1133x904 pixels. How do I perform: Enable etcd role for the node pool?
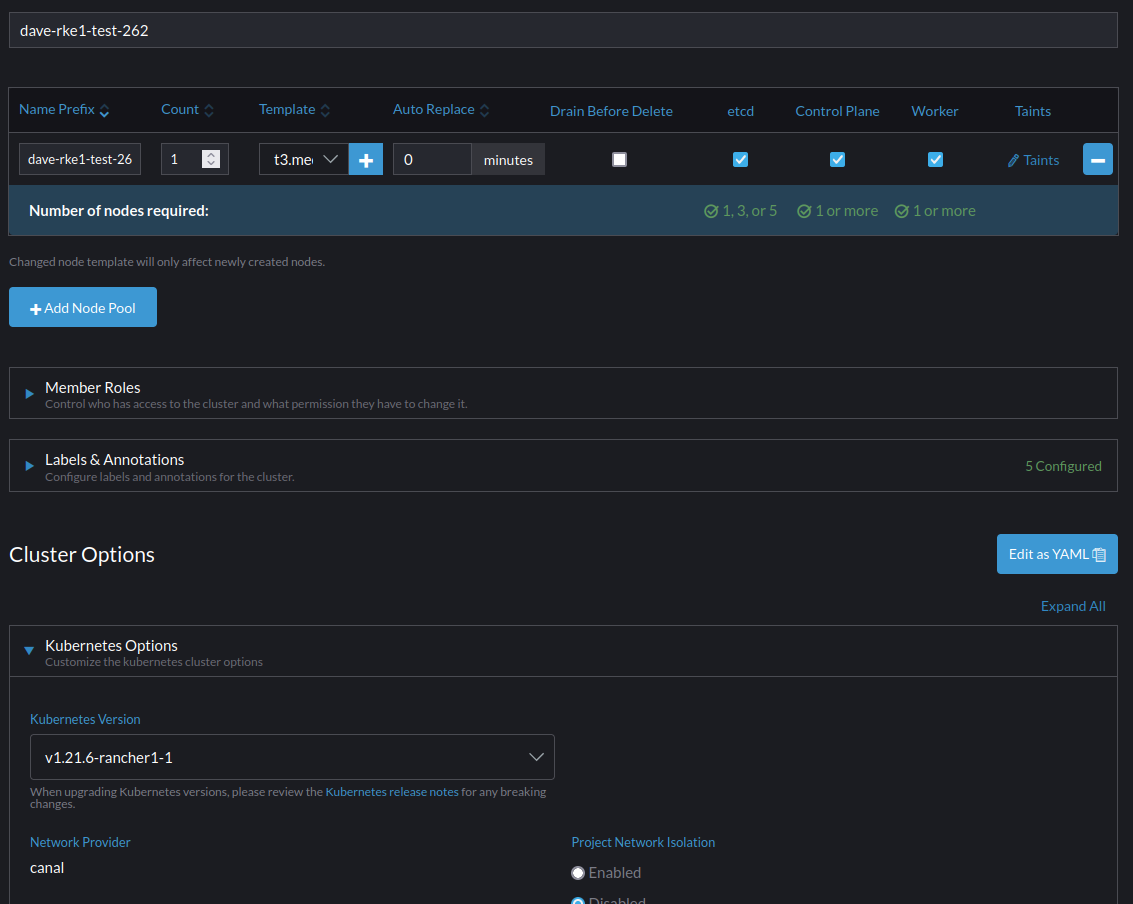pos(738,159)
